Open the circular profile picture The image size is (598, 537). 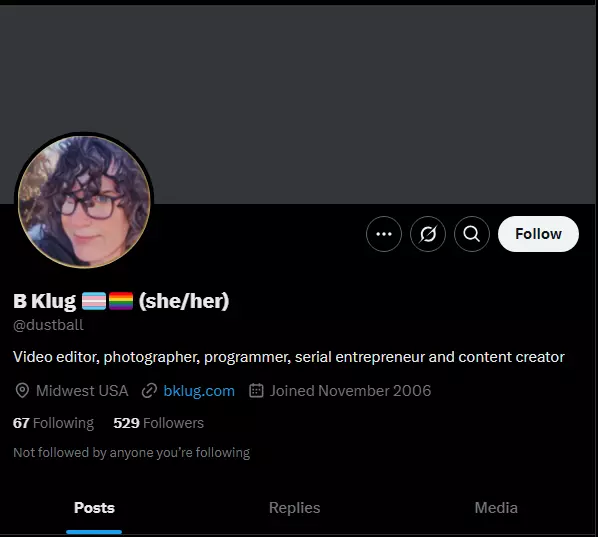pos(84,202)
